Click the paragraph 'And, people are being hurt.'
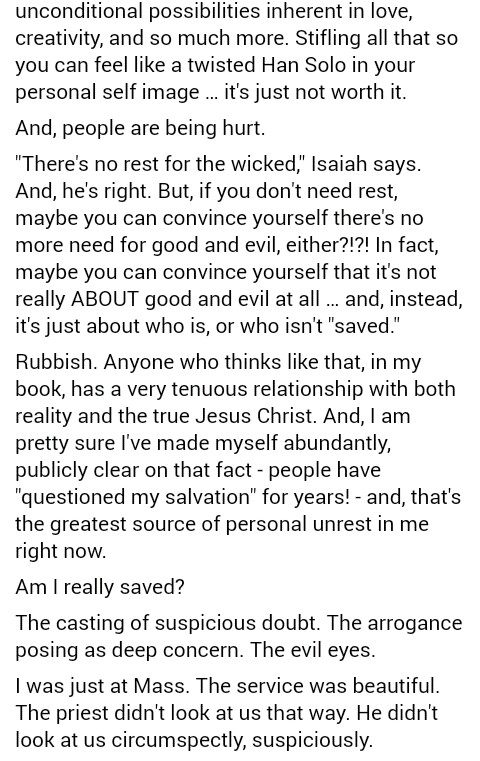The height and width of the screenshot is (761, 480). pyautogui.click(x=140, y=129)
